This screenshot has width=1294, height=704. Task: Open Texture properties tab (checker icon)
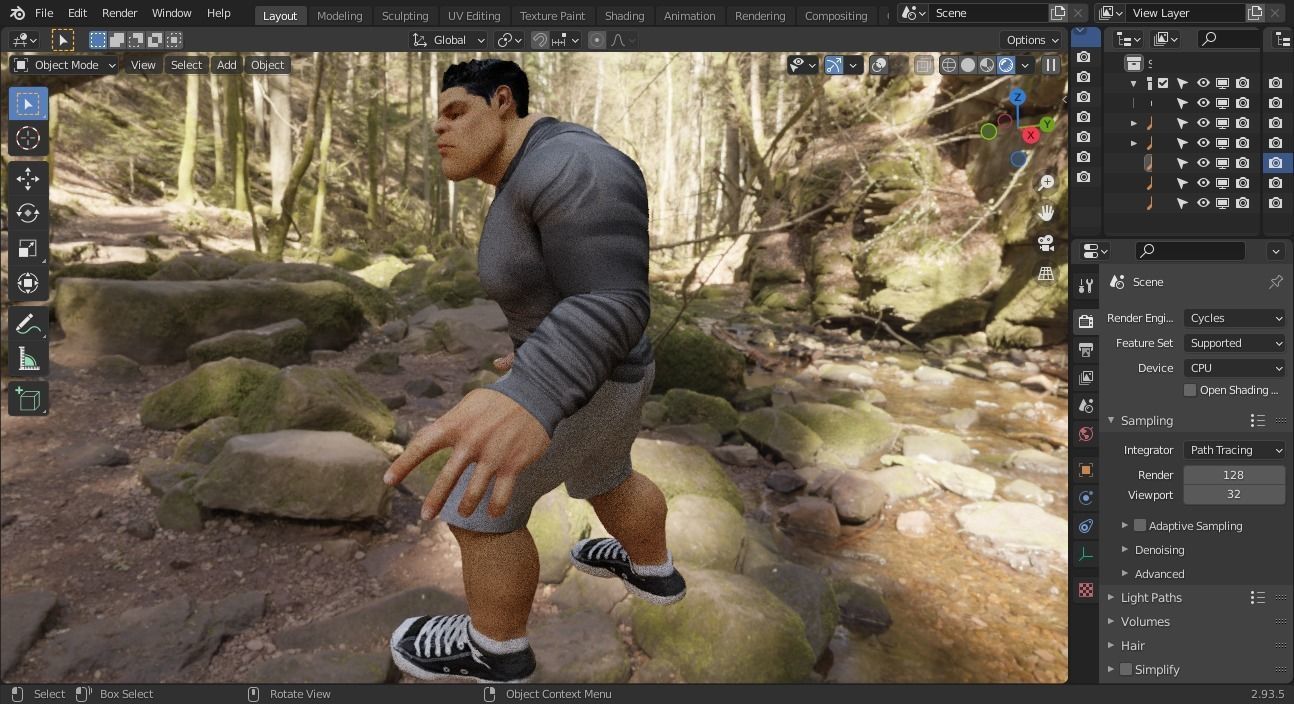coord(1086,590)
